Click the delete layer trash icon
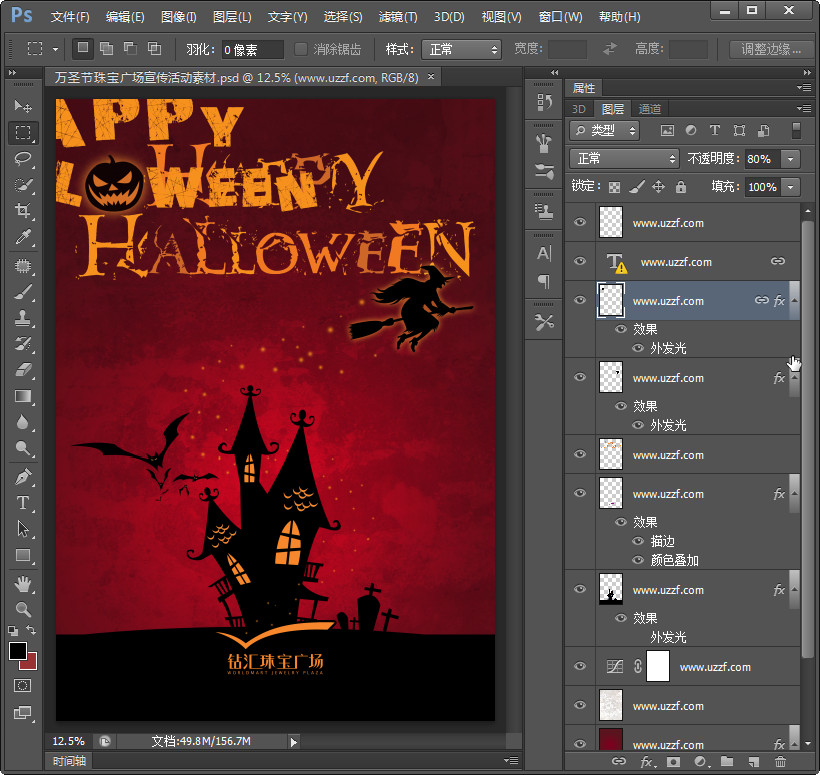Screen dimensions: 820x775 [780, 762]
